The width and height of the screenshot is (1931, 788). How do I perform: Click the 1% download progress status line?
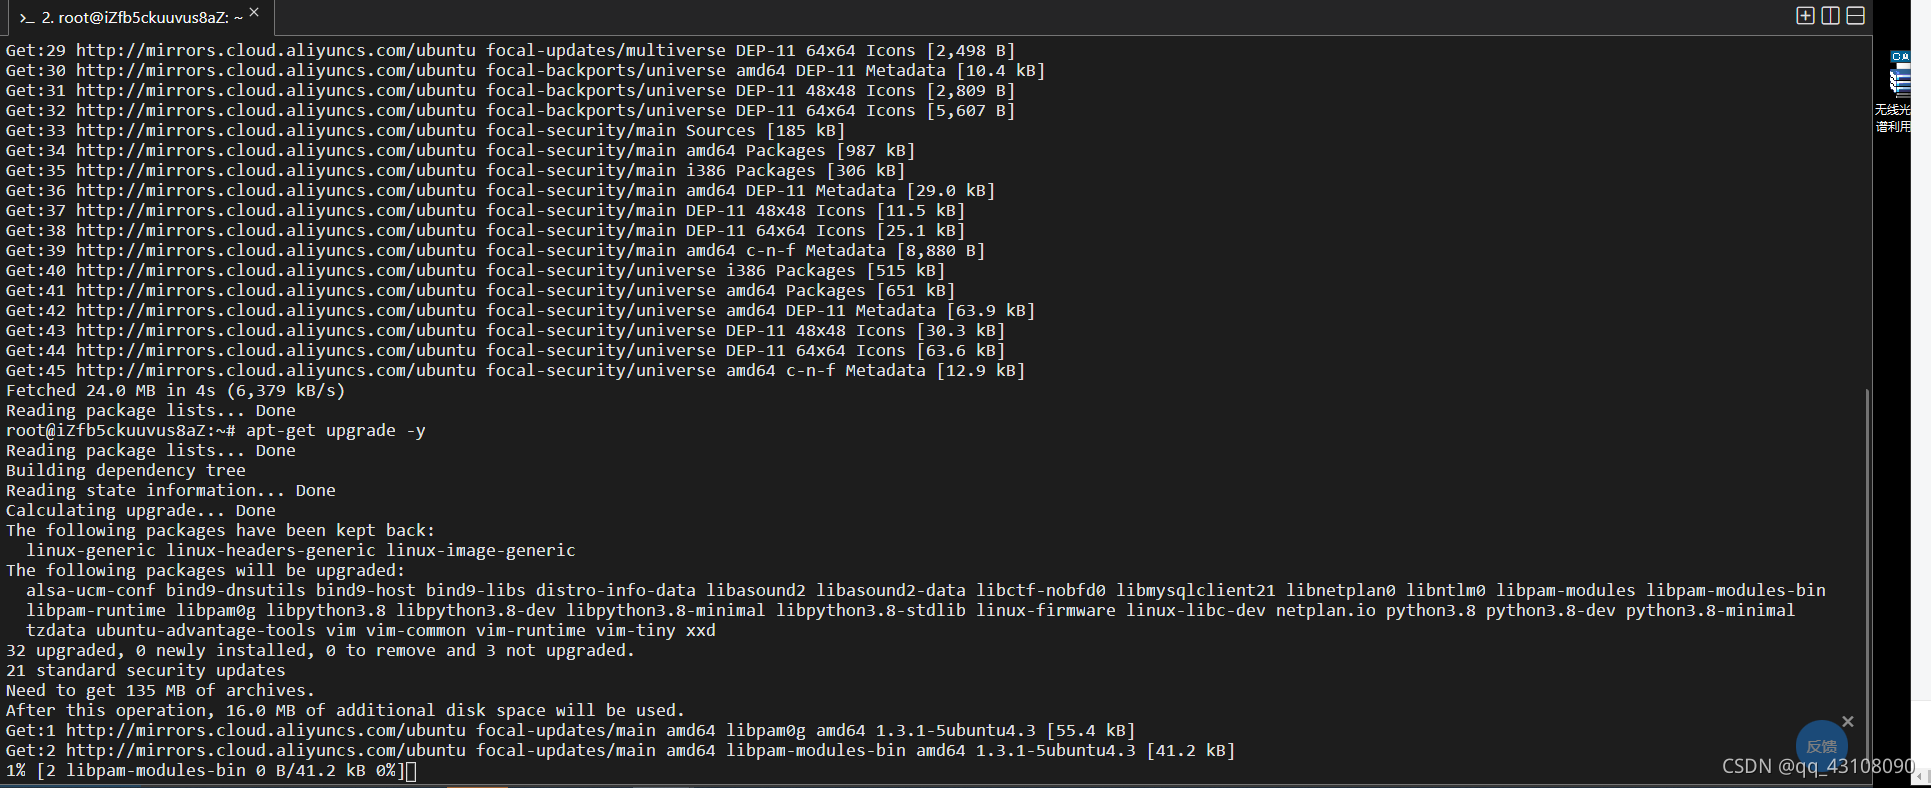point(206,770)
